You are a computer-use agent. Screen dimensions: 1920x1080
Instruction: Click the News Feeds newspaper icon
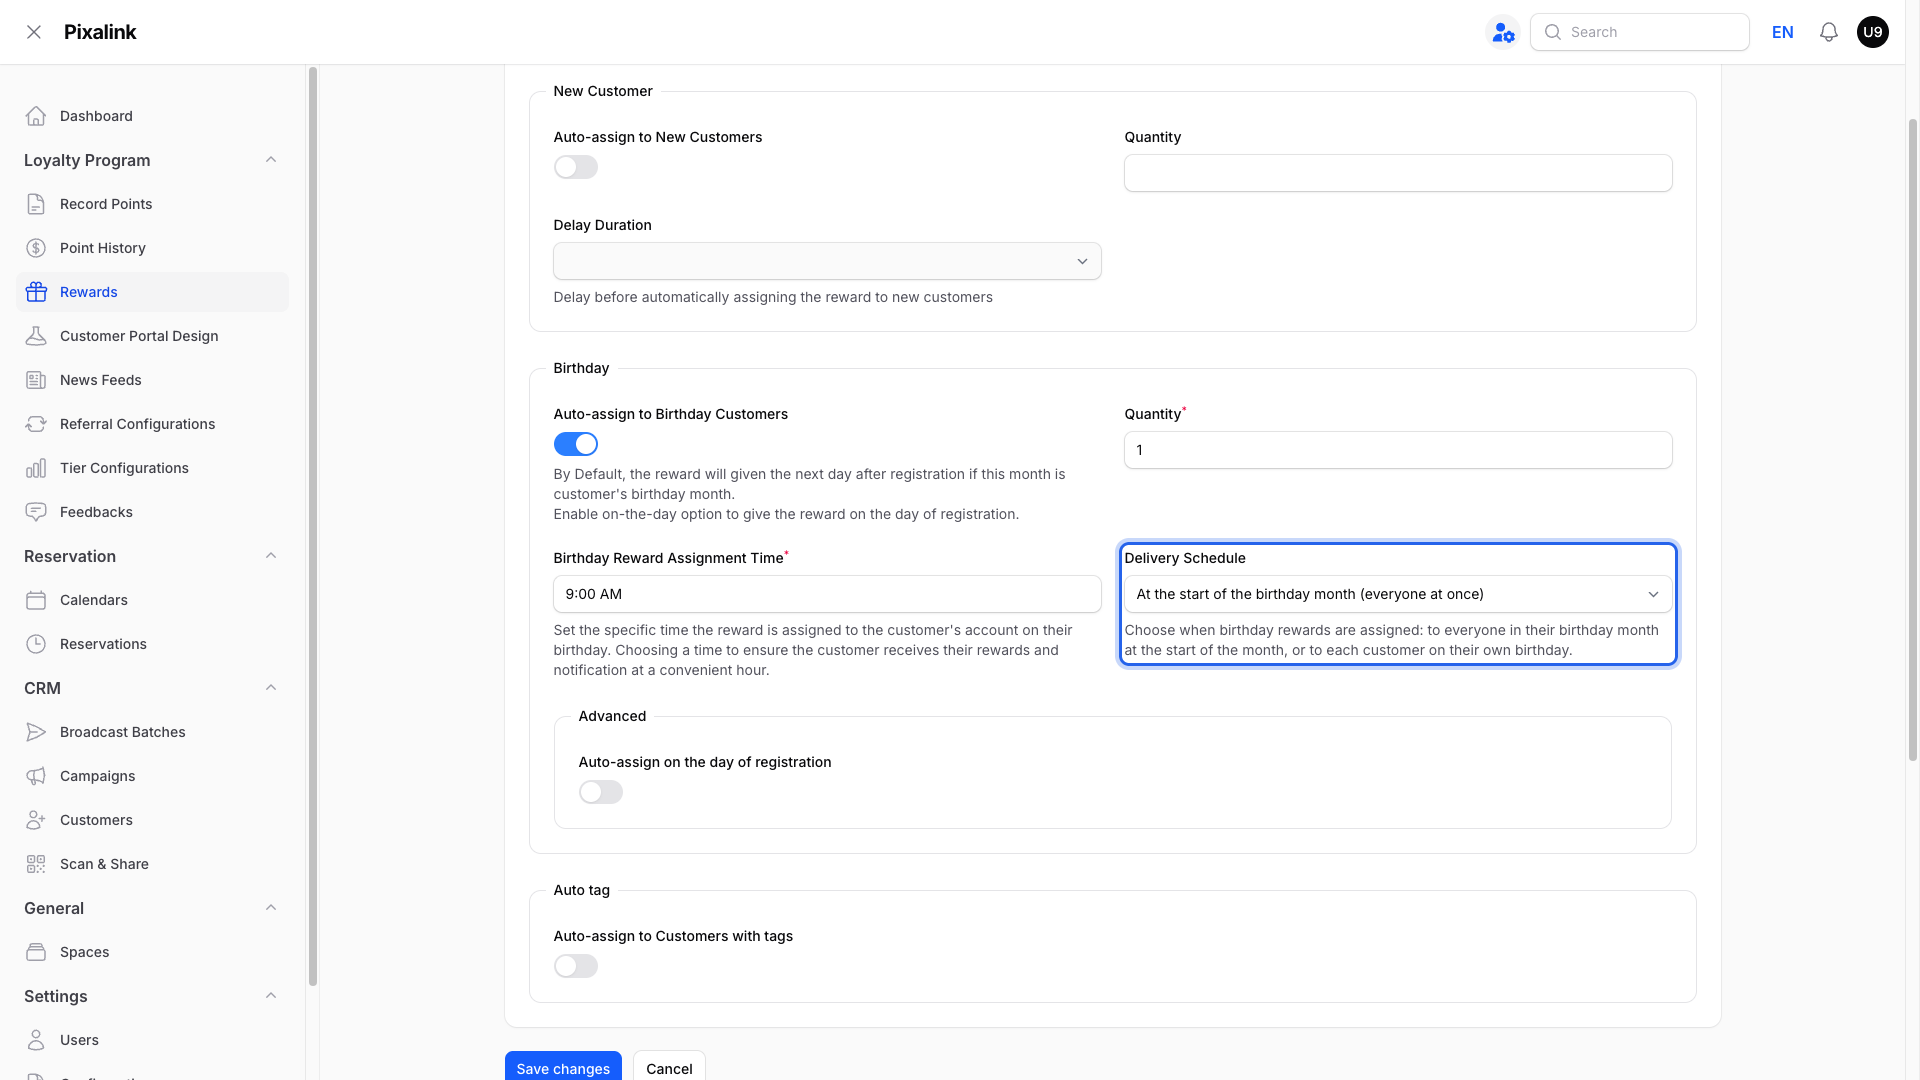[36, 380]
